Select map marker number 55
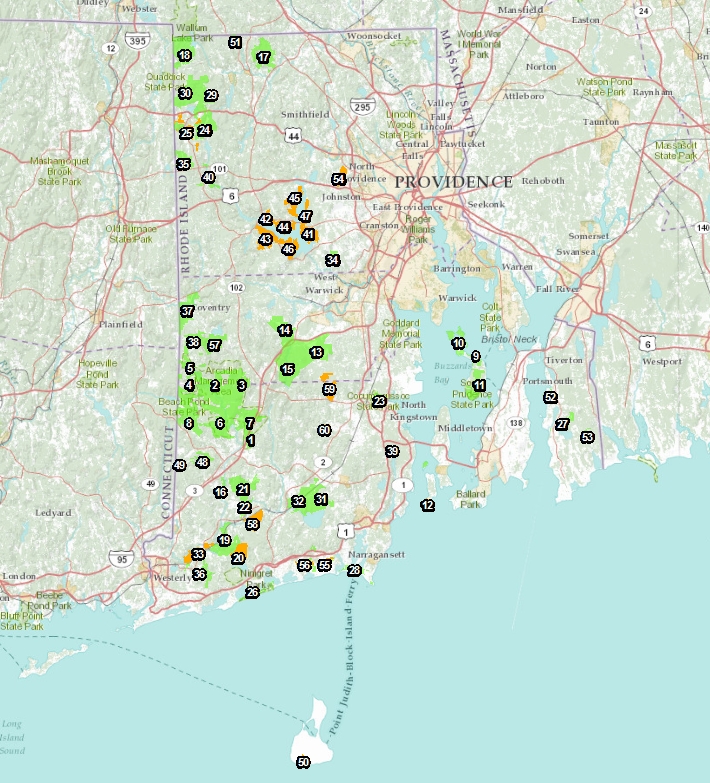This screenshot has height=783, width=710. point(325,565)
